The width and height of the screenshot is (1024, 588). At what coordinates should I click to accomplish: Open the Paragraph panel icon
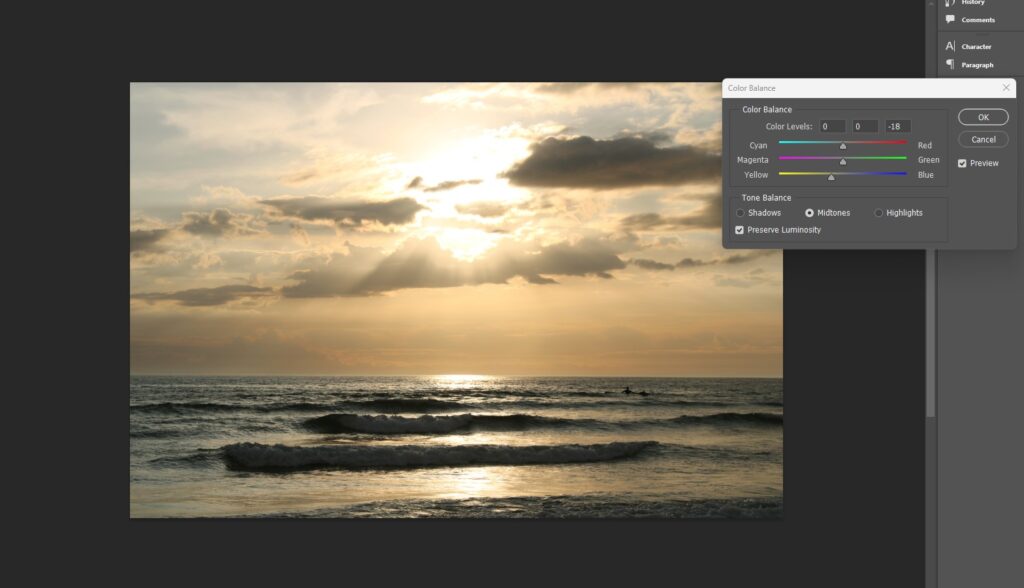950,64
